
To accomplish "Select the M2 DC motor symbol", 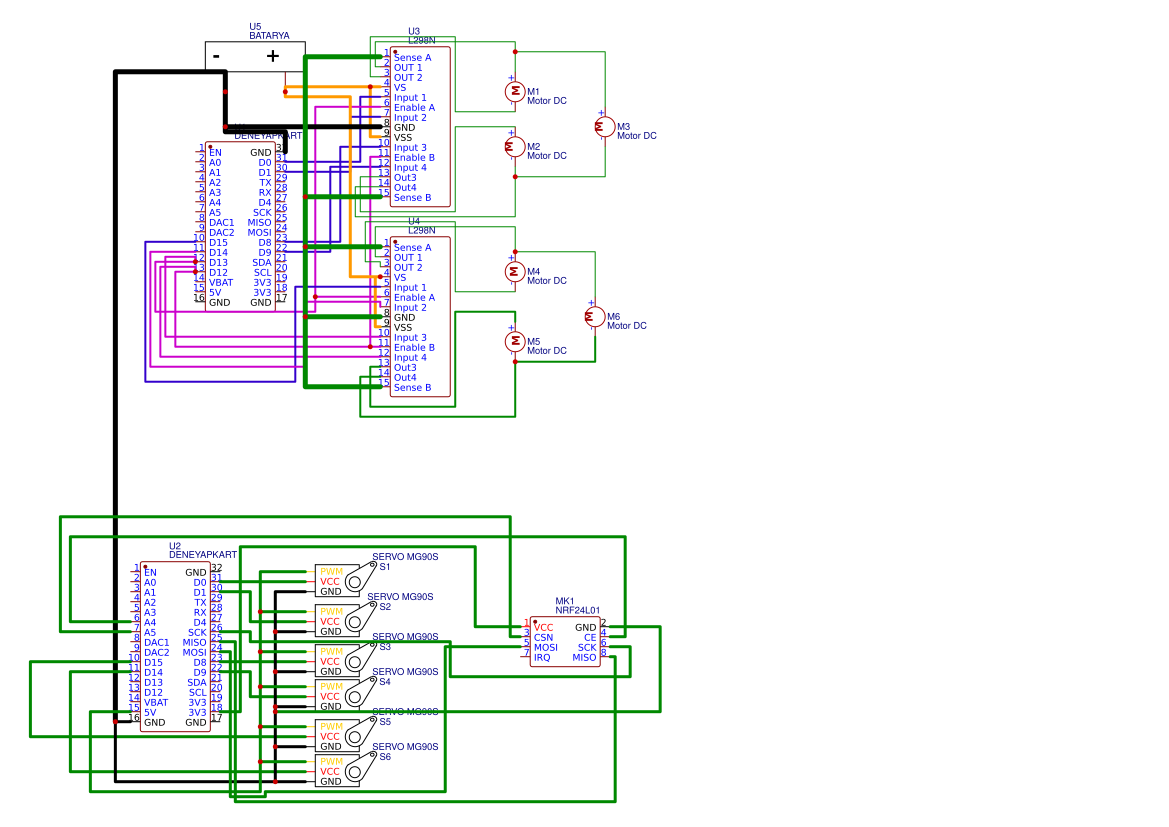I will 514,147.
